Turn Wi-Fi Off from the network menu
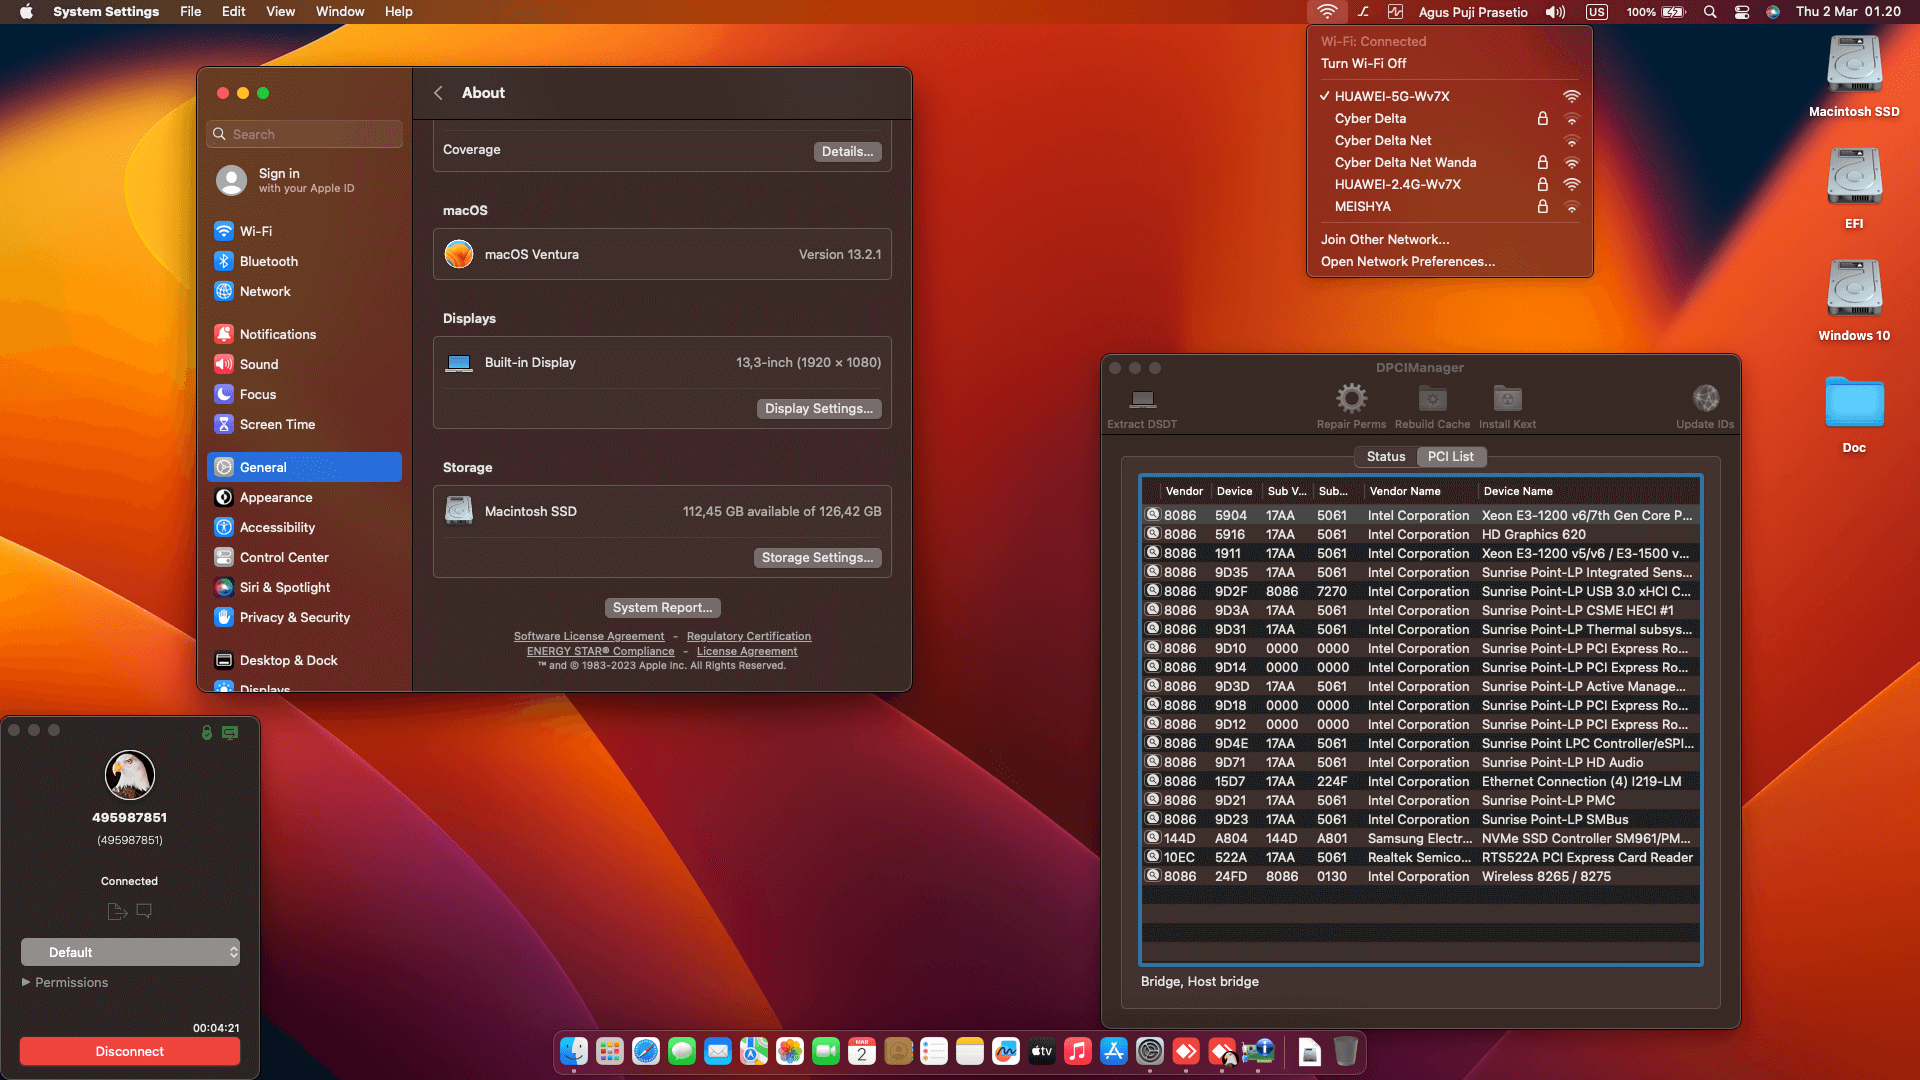Screen dimensions: 1920x1080 coord(1363,63)
